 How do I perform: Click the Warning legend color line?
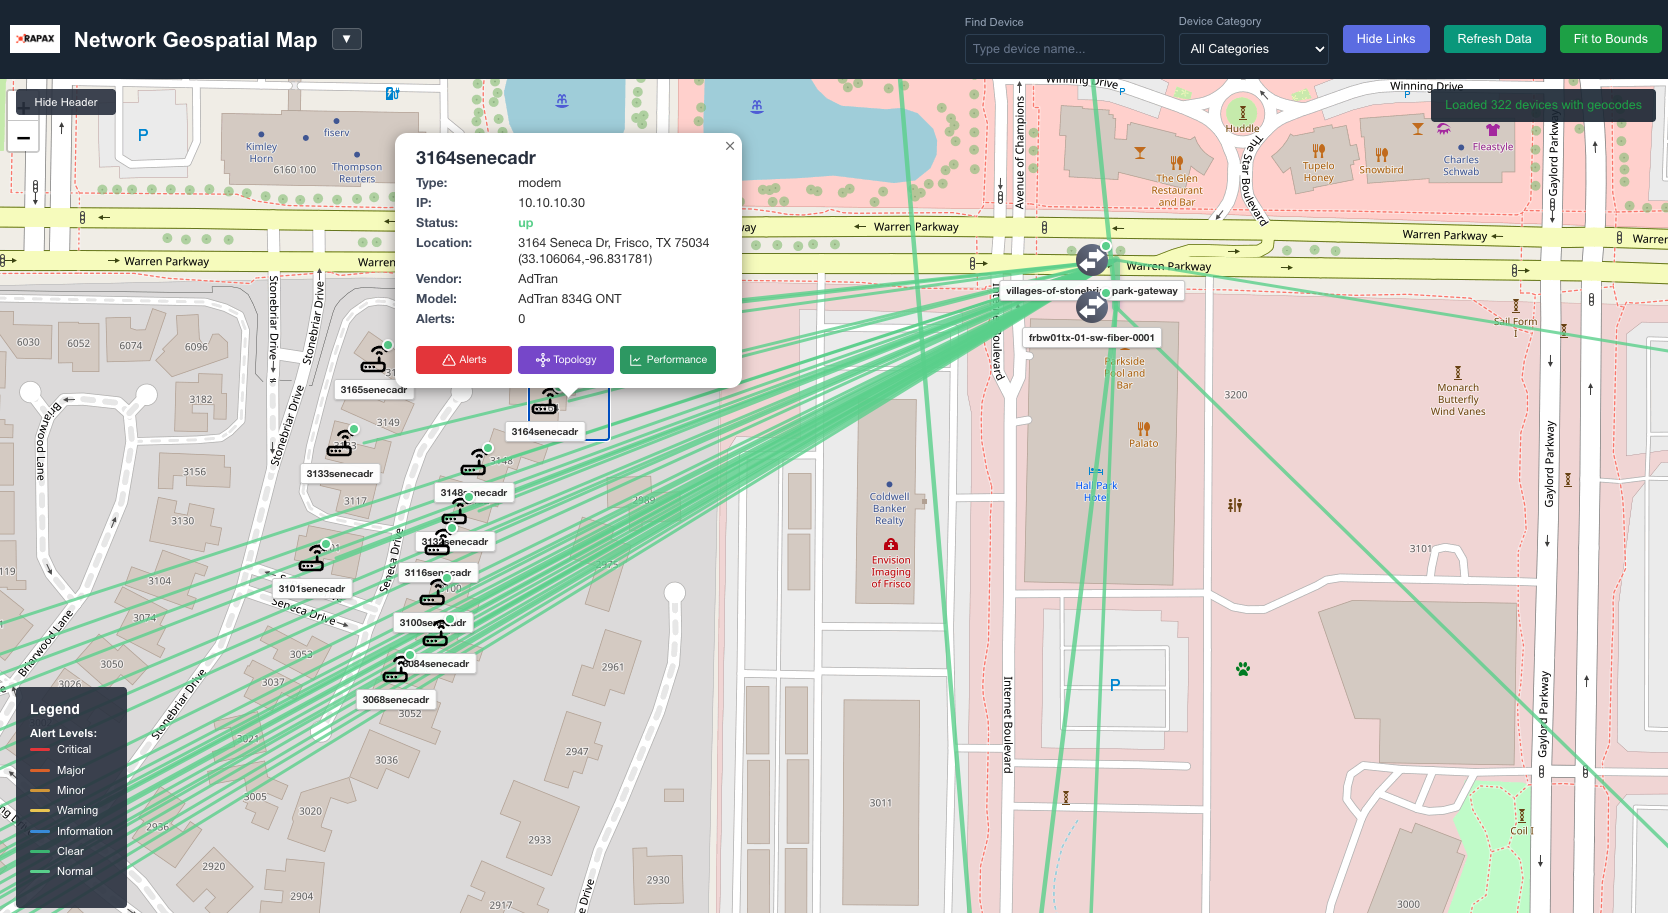(40, 811)
